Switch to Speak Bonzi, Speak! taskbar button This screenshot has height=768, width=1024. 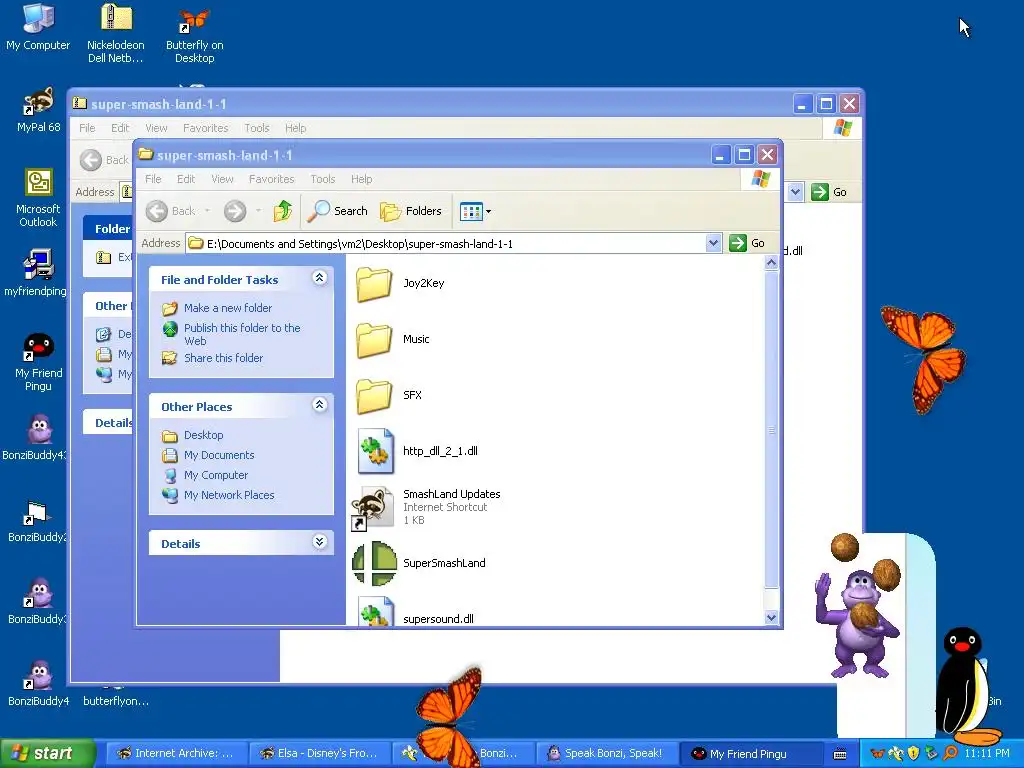(605, 753)
